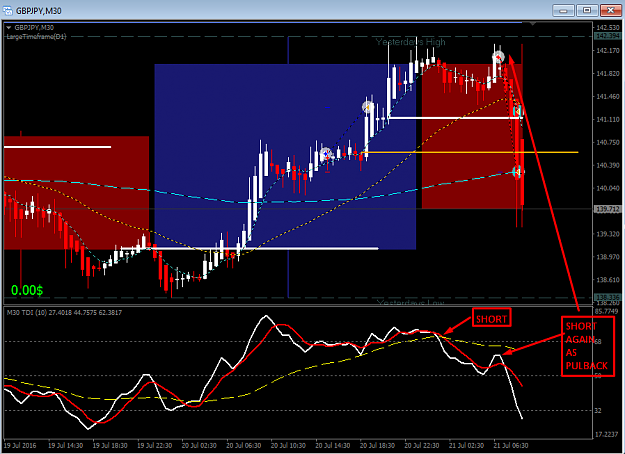Click the chart shift triangle marker on the top edge
Image resolution: width=625 pixels, height=454 pixels.
(533, 24)
